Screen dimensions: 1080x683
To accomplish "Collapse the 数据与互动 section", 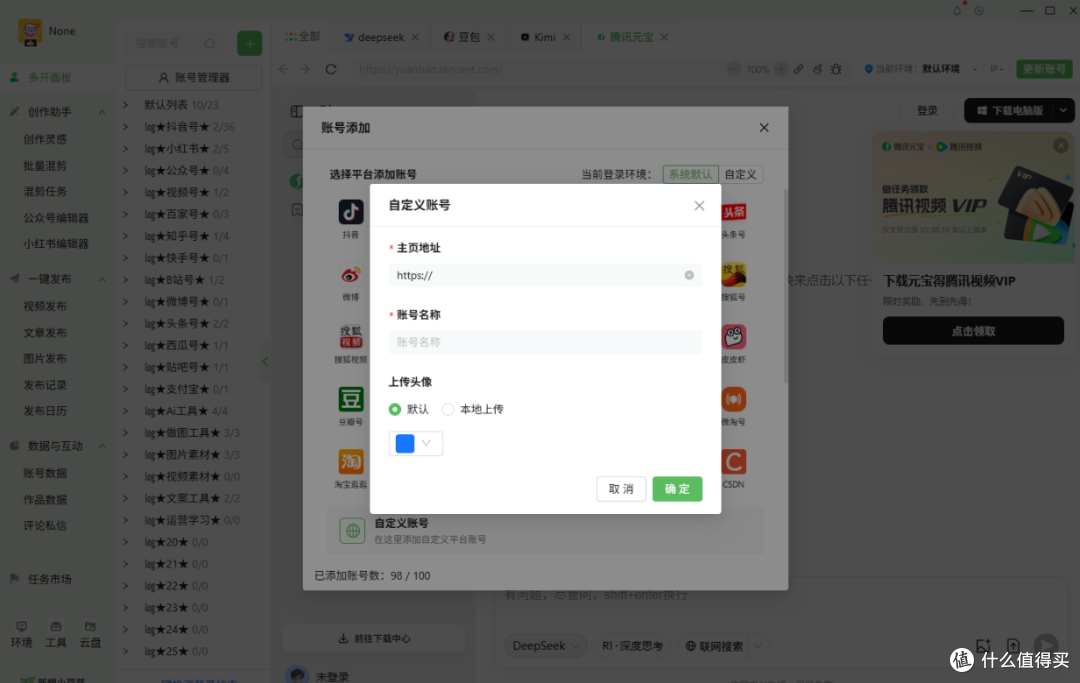I will pos(102,446).
